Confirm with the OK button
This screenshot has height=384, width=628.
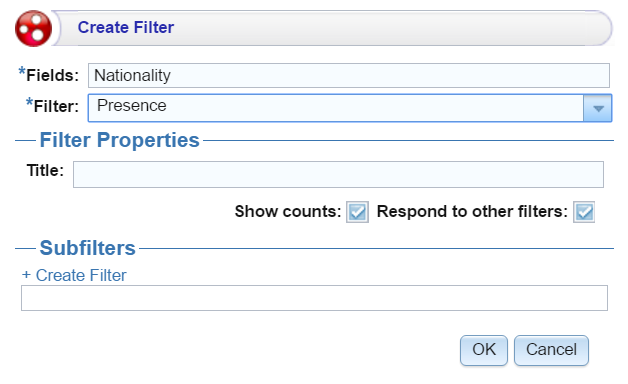tap(484, 350)
